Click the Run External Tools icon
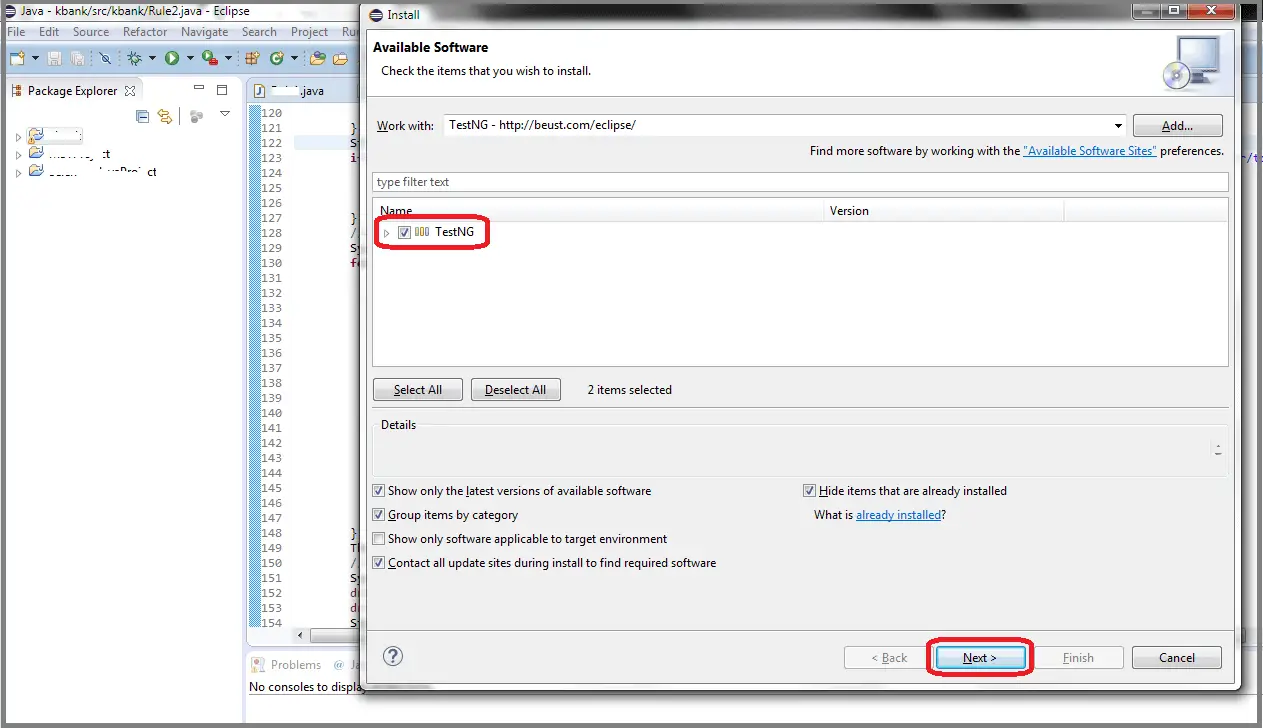This screenshot has height=728, width=1263. coord(209,59)
